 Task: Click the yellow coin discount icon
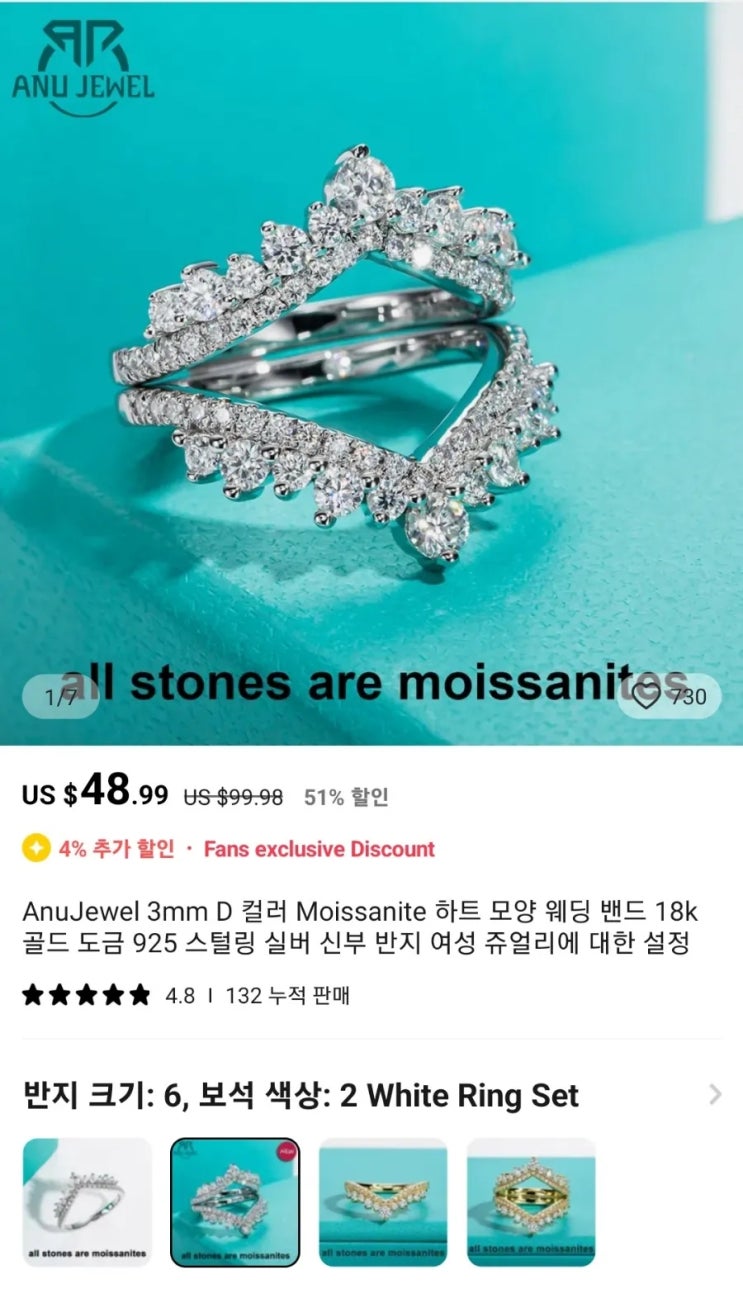click(36, 849)
